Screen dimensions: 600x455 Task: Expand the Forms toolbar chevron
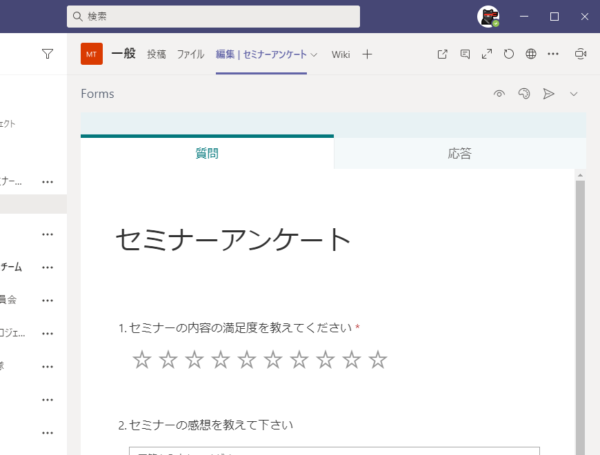(x=574, y=94)
